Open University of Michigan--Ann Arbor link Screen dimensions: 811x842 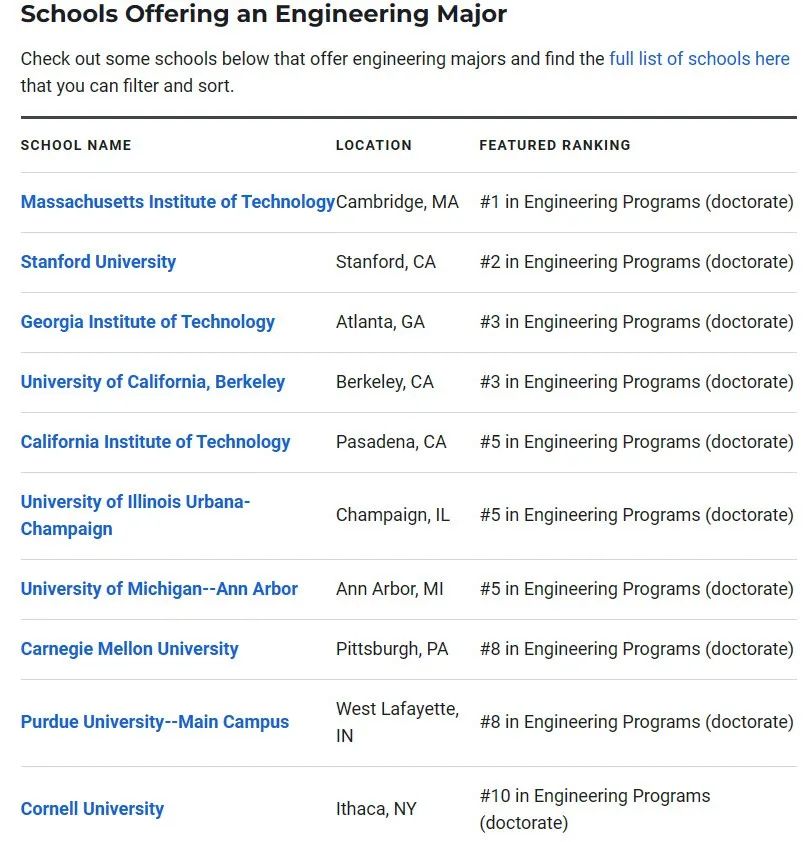159,589
